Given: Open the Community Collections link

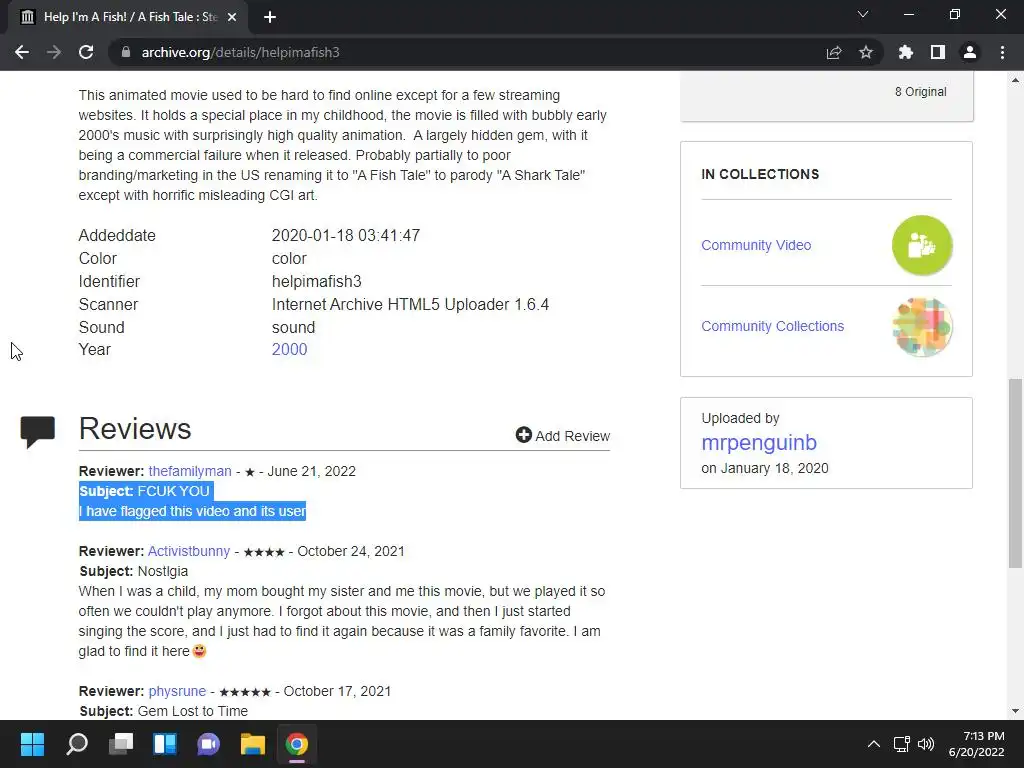Looking at the screenshot, I should (773, 326).
